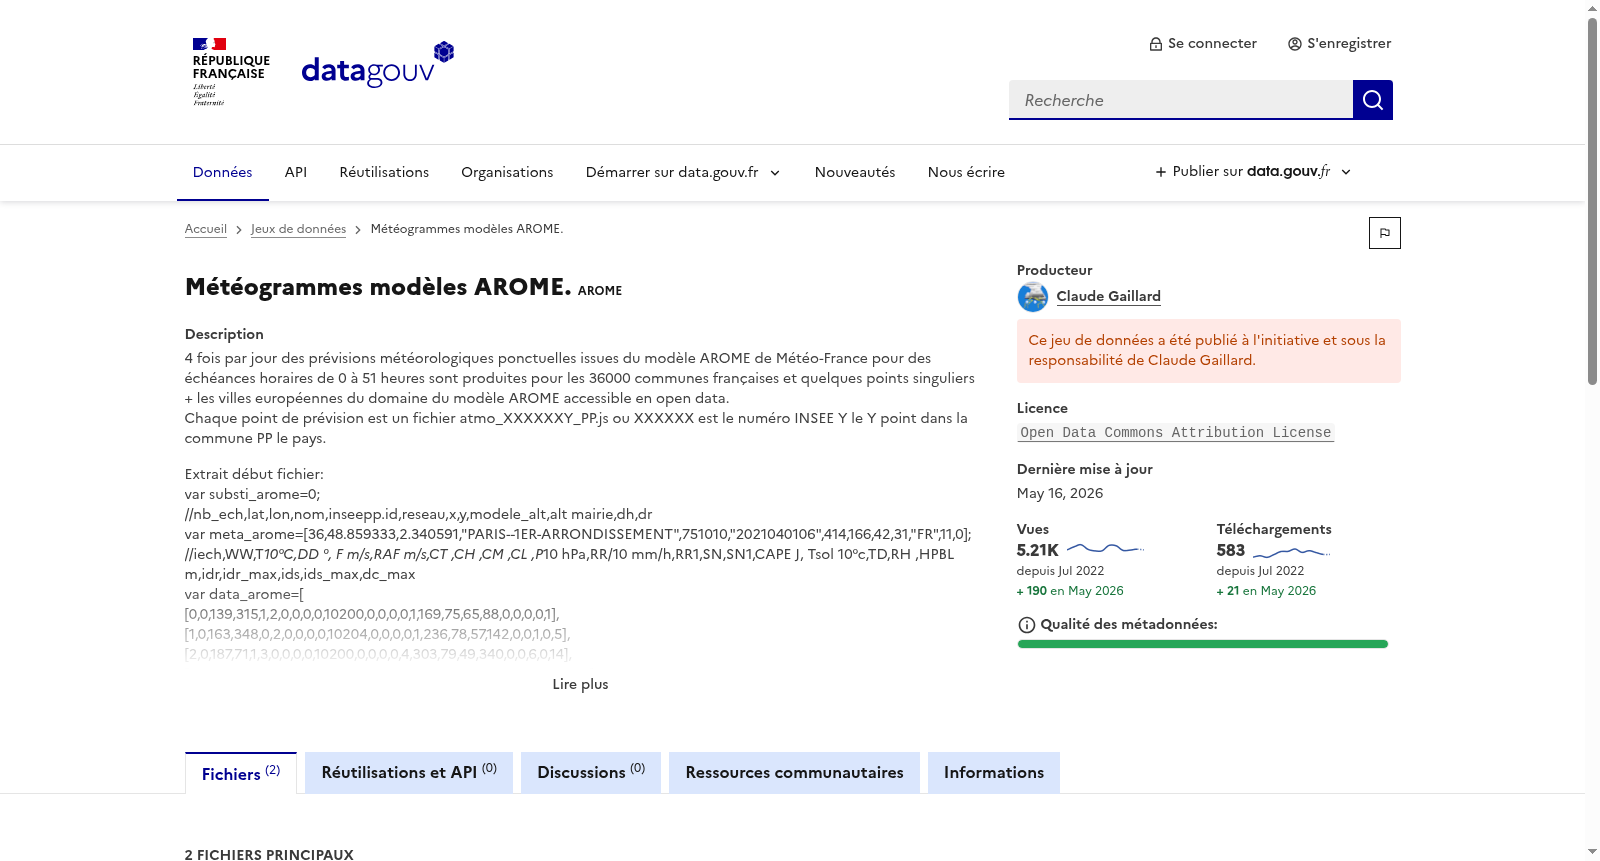Select Nous écrire in the navigation

pos(966,173)
